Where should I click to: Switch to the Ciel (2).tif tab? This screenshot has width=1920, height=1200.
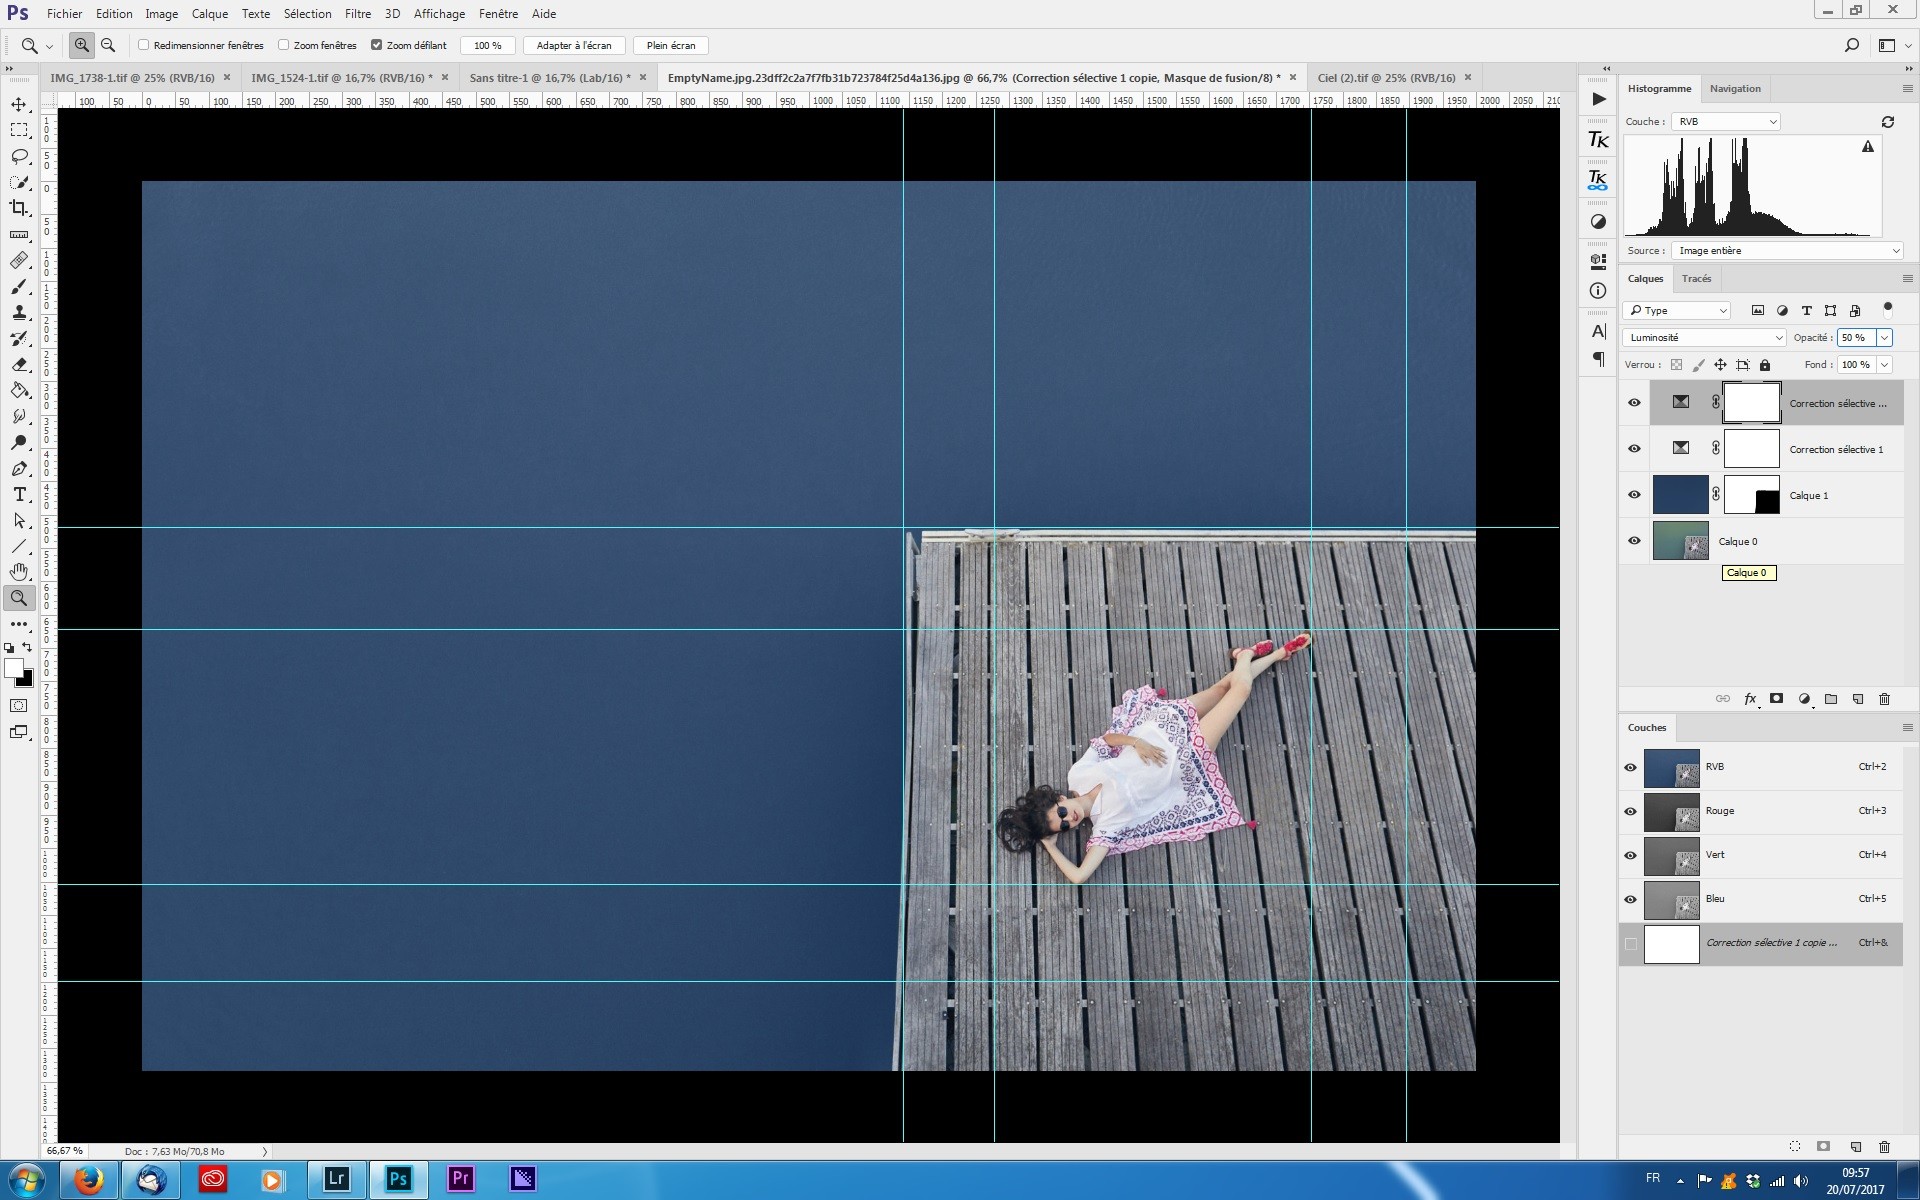(1385, 77)
